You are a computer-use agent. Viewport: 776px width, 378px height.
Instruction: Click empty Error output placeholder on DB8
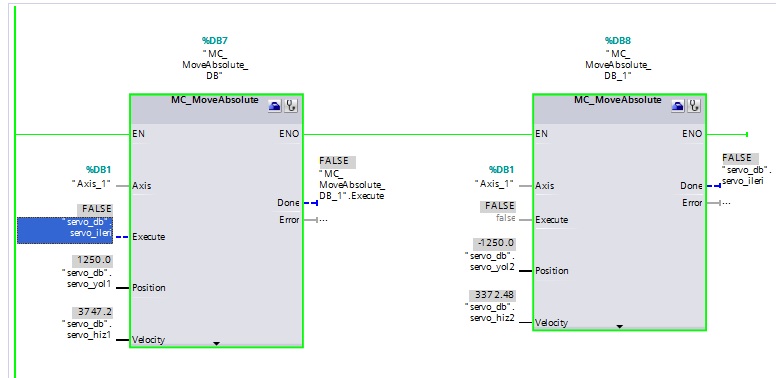tap(726, 203)
